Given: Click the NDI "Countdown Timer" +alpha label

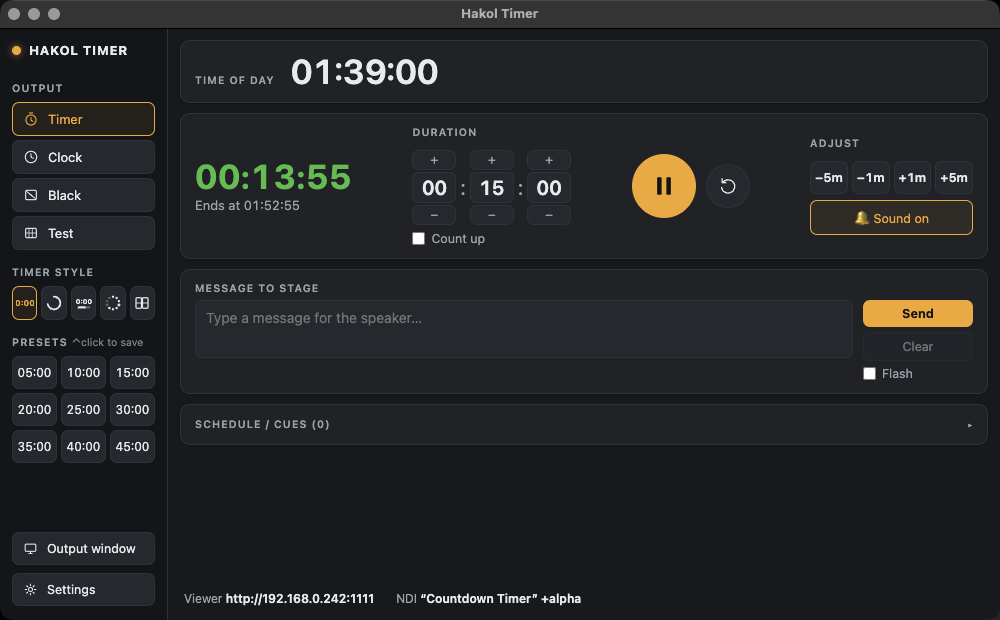Looking at the screenshot, I should pyautogui.click(x=489, y=598).
